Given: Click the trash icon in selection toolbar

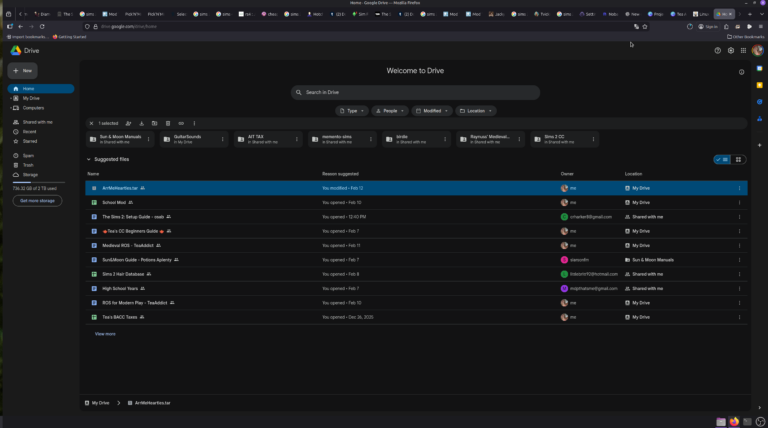Looking at the screenshot, I should [168, 123].
